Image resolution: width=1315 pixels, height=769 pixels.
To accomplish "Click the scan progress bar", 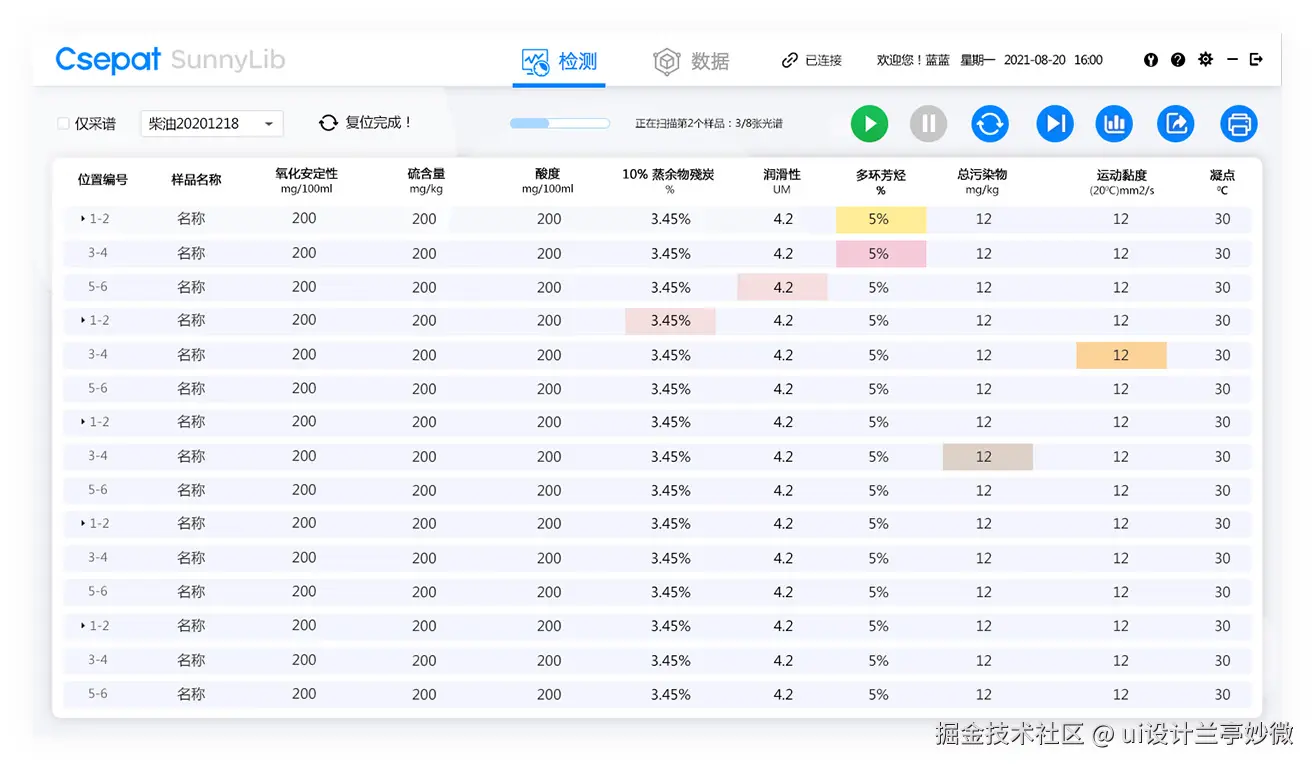I will (559, 123).
